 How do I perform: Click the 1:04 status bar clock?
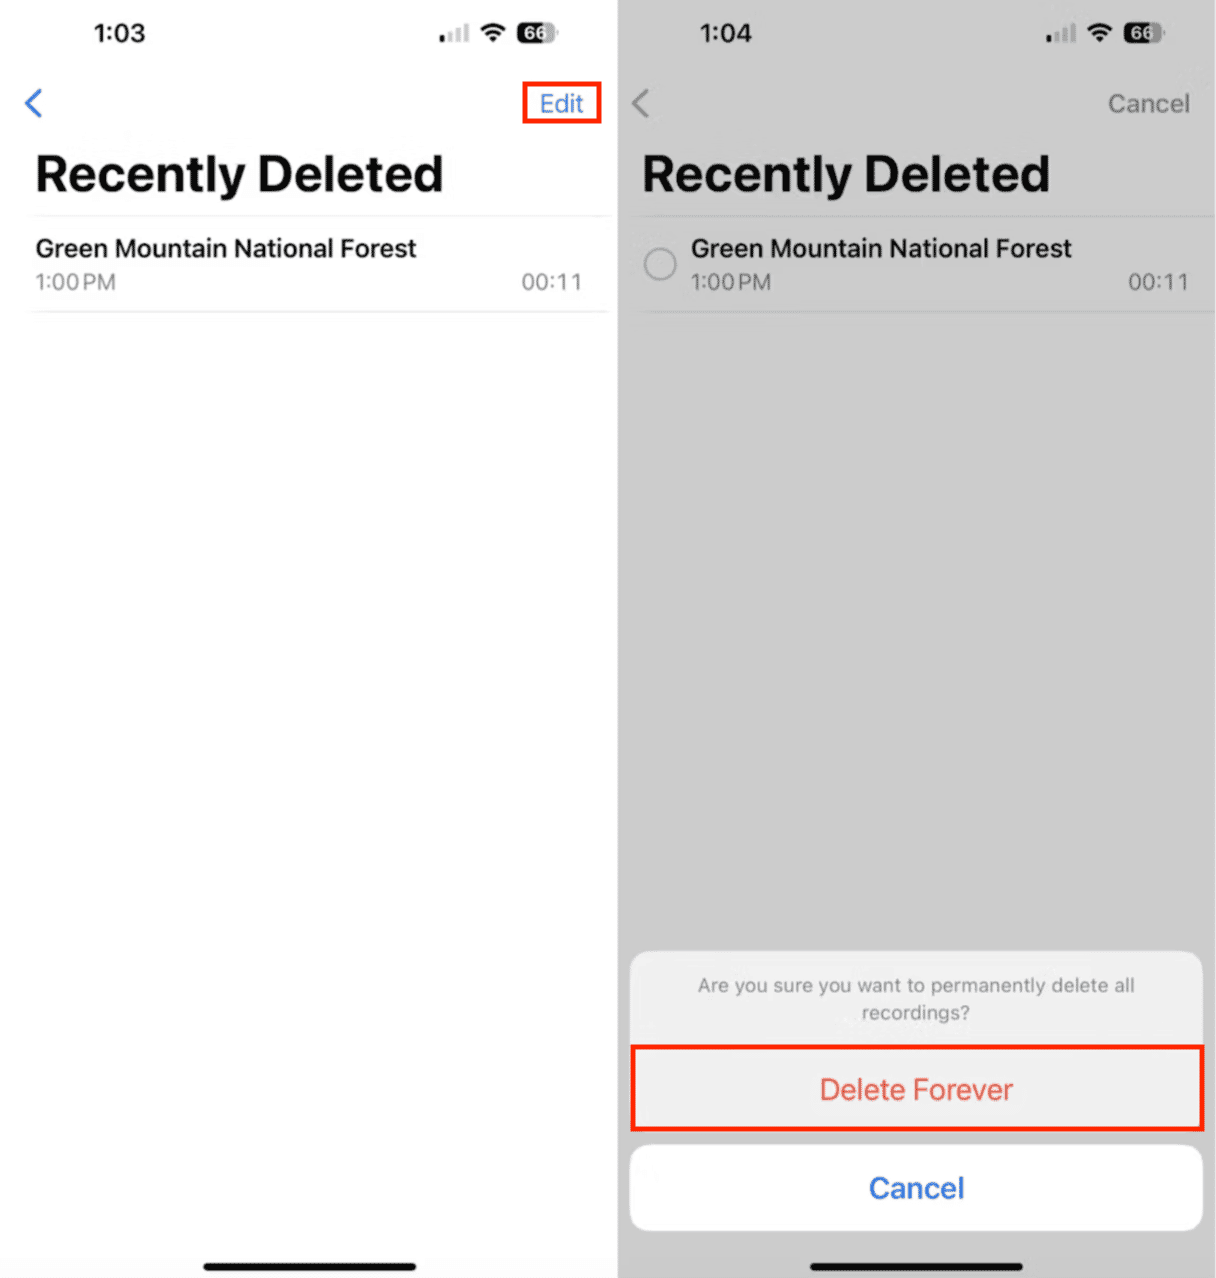click(726, 33)
